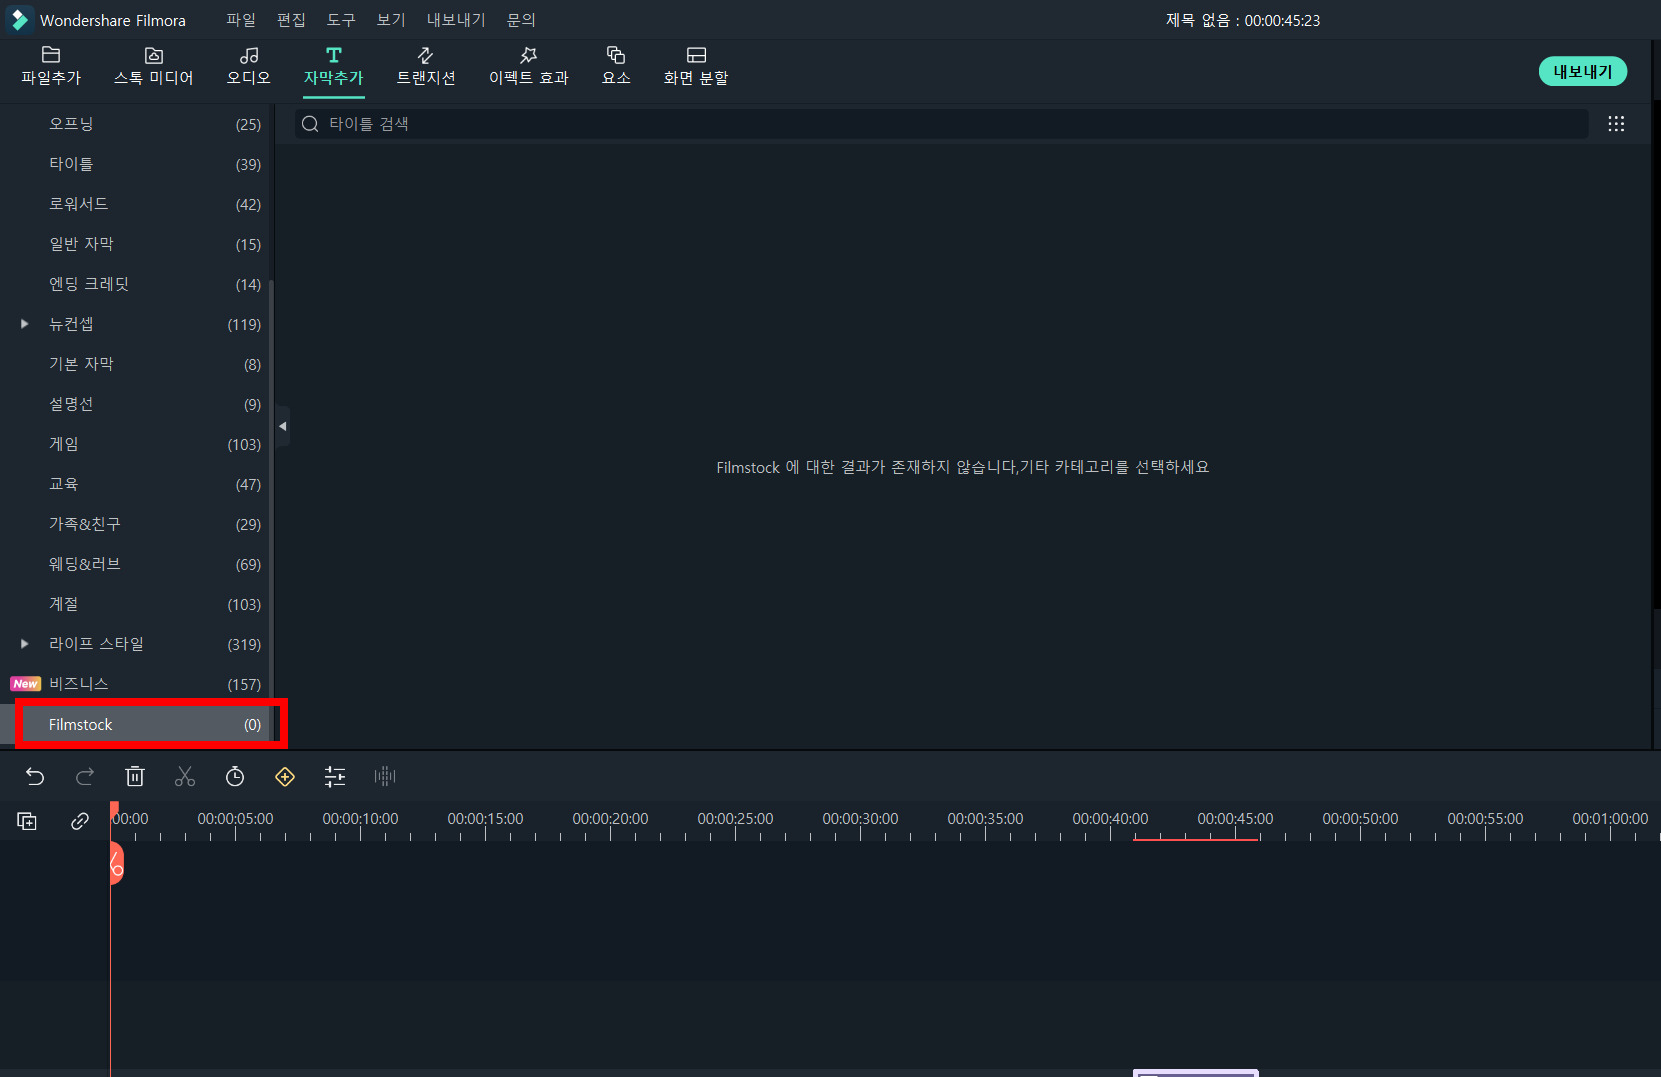Expand the 뉴컨셉 category arrow

(25, 324)
